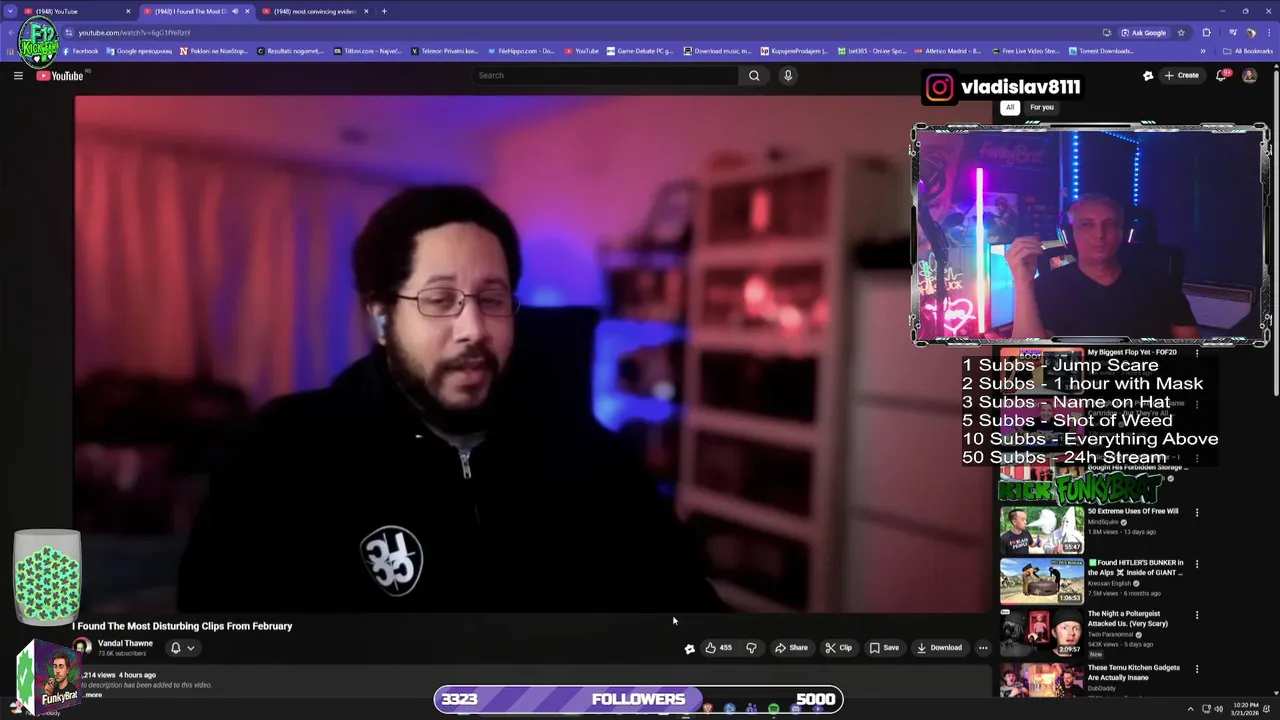Open the Torrent Downloads bookmark

point(1101,51)
